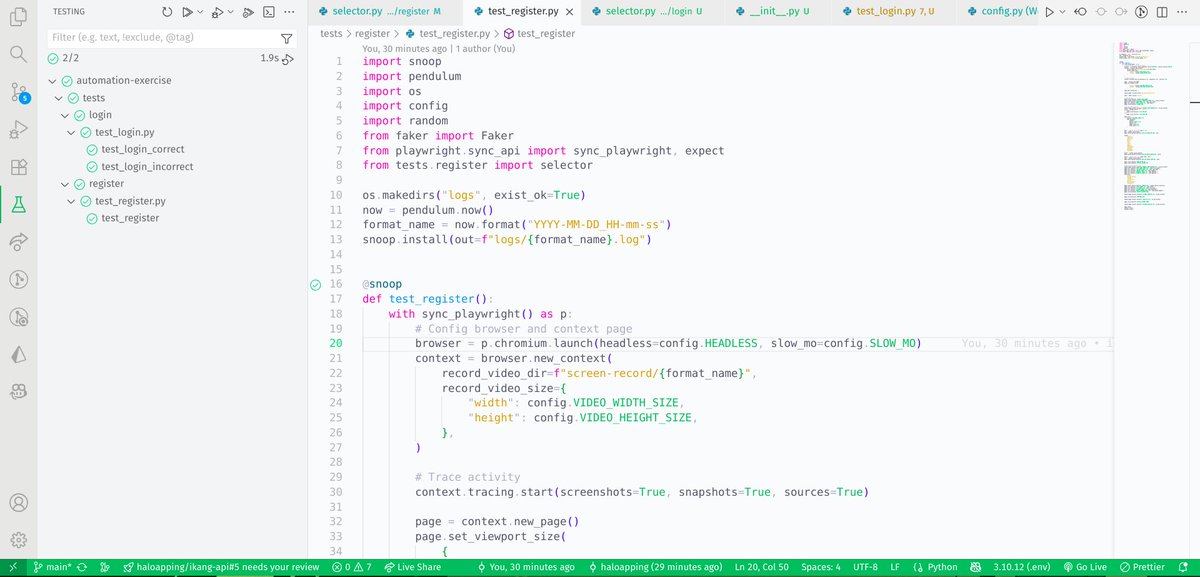Select test_register test item in tree

tap(130, 218)
